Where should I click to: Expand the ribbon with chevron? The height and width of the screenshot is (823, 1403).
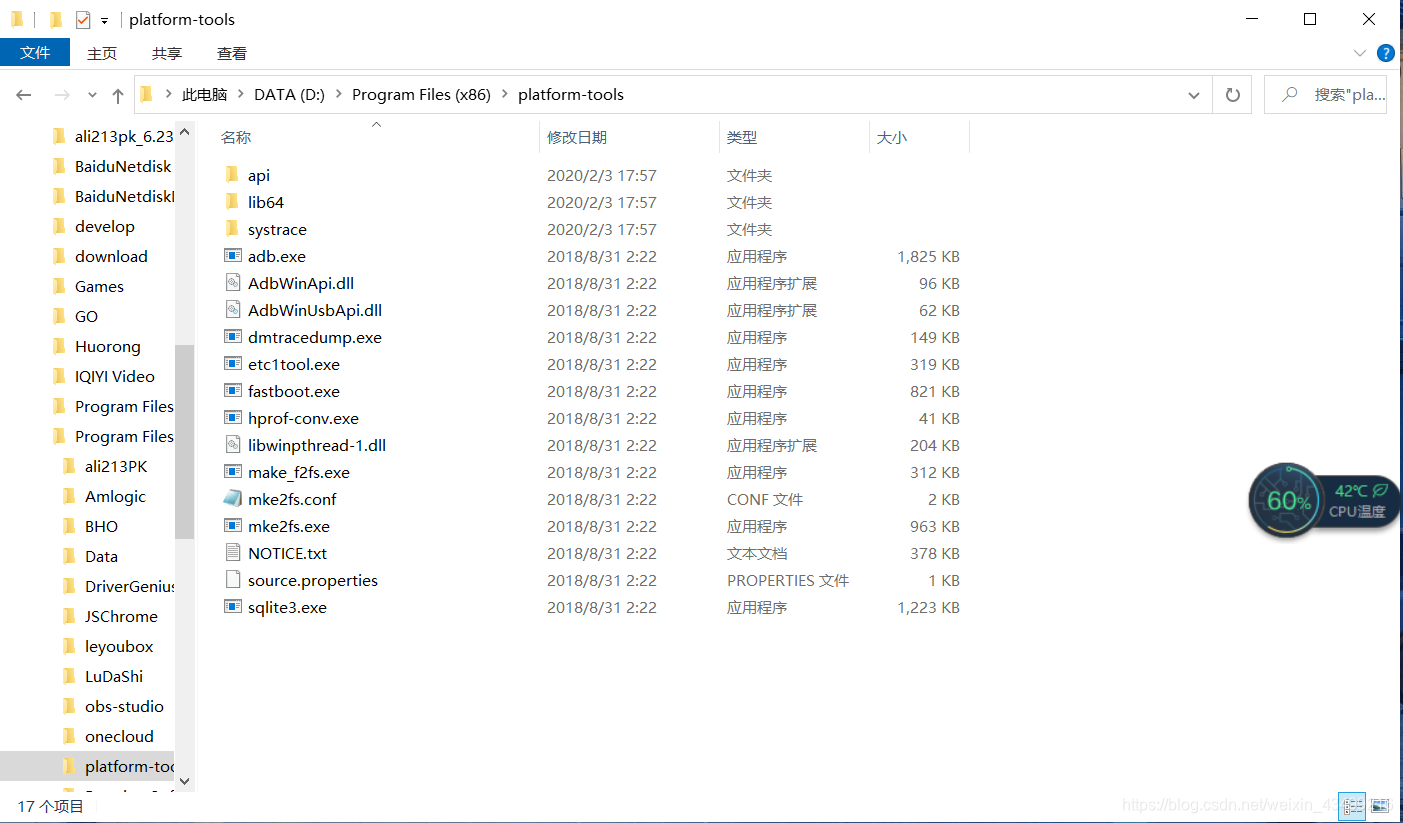pyautogui.click(x=1360, y=53)
